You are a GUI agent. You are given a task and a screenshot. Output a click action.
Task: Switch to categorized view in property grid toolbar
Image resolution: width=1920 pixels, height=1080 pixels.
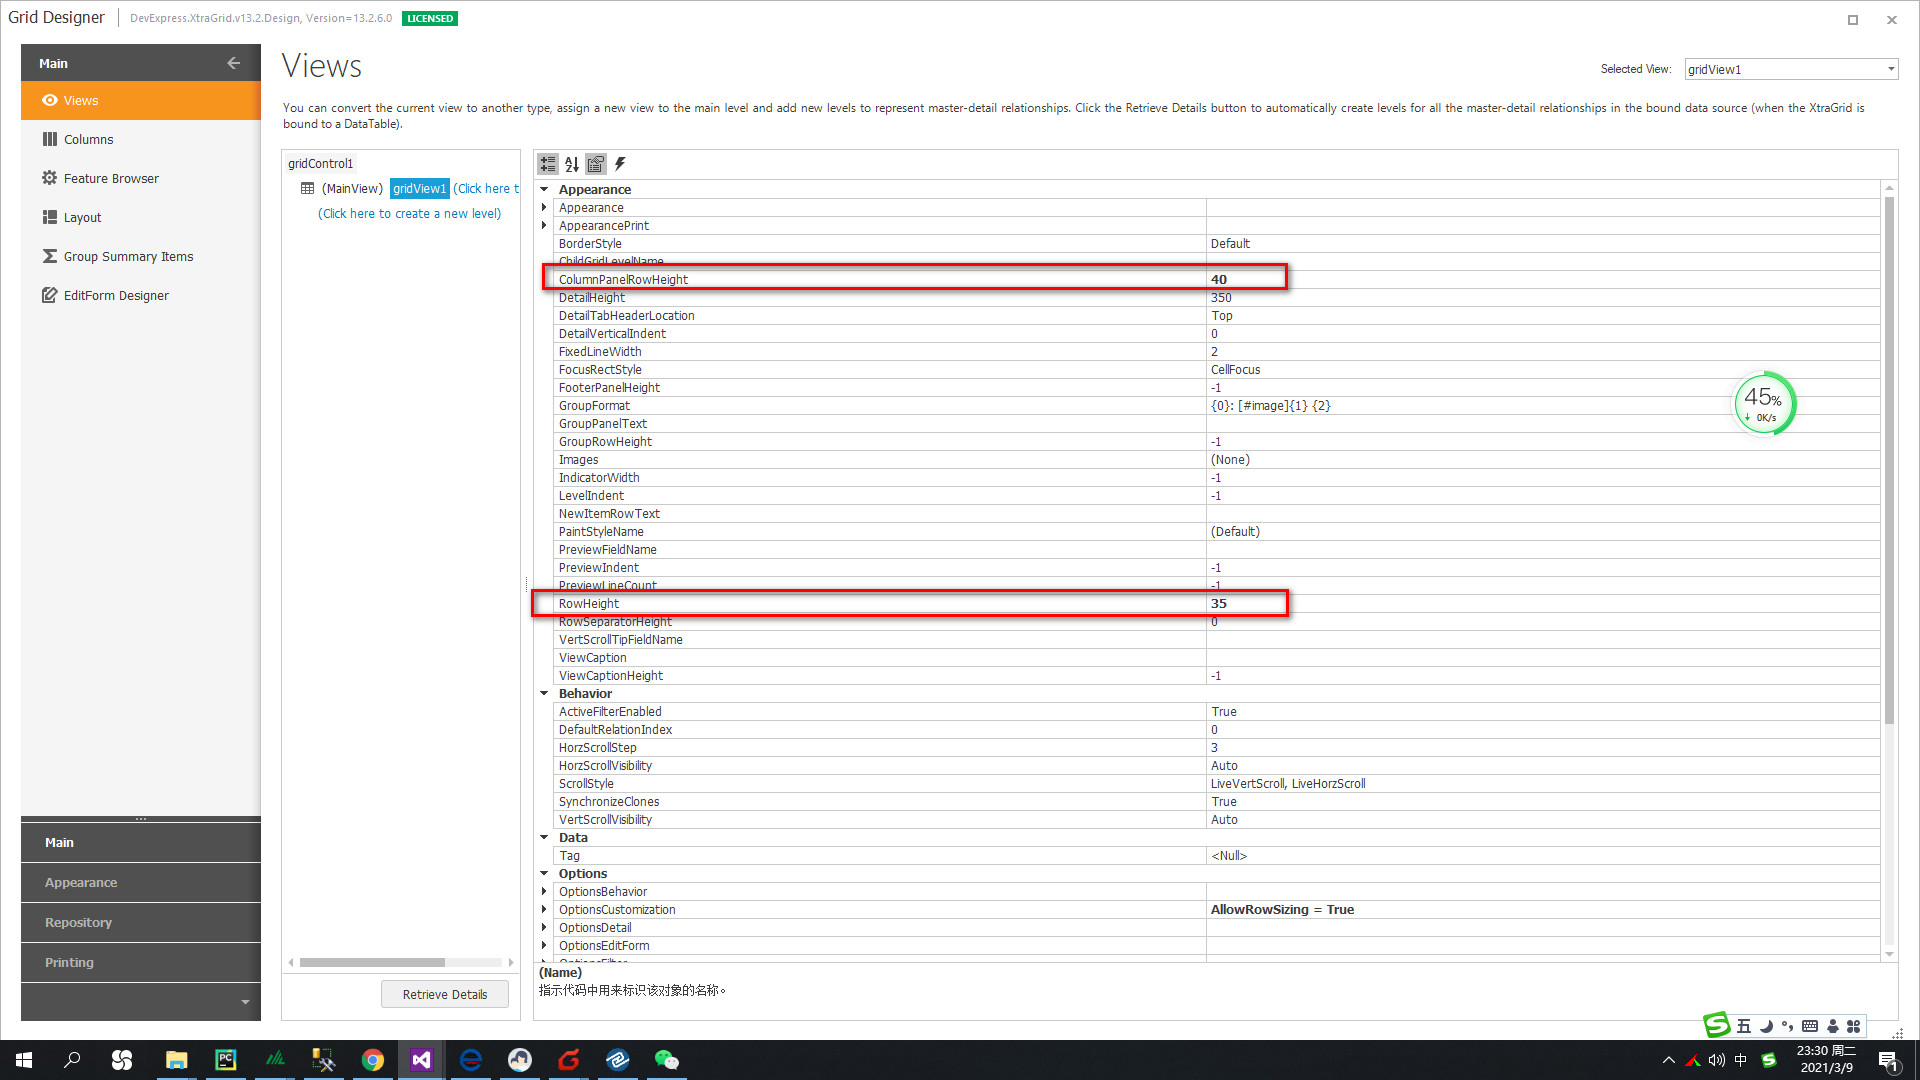[x=548, y=164]
